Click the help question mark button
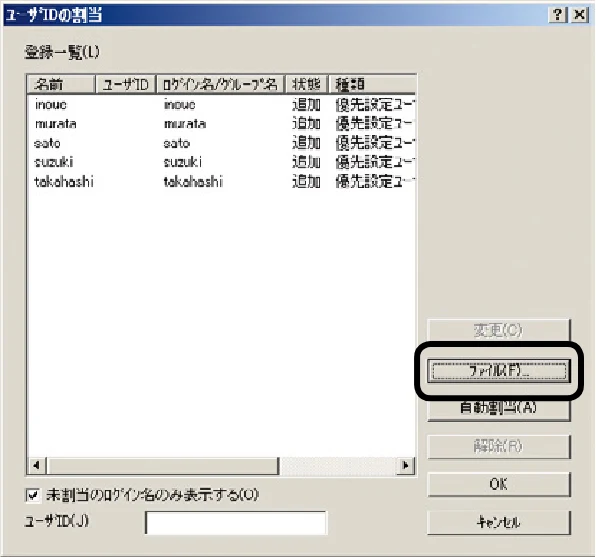 558,15
